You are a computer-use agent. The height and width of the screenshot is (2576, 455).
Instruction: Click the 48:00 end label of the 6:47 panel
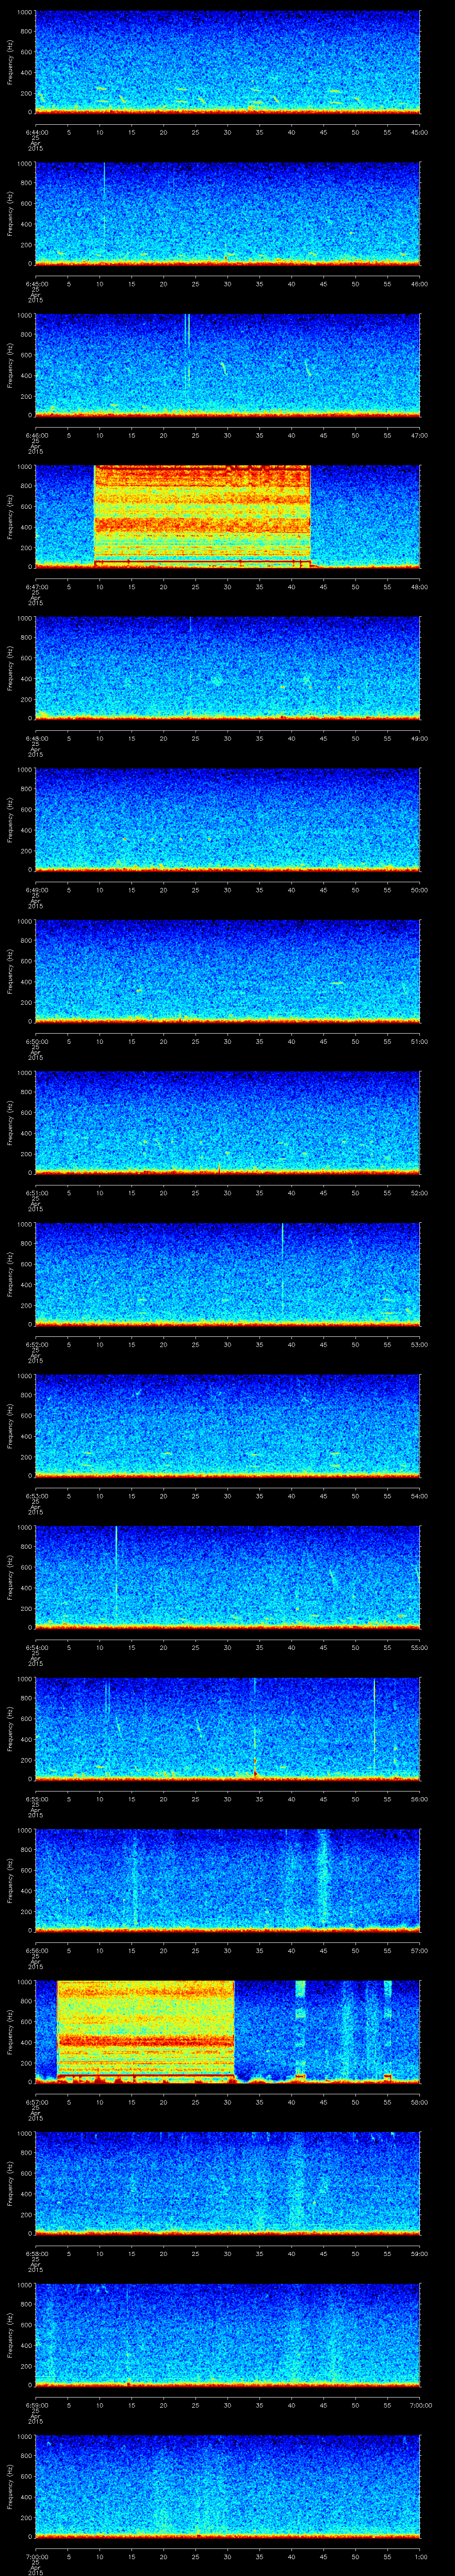coord(420,587)
